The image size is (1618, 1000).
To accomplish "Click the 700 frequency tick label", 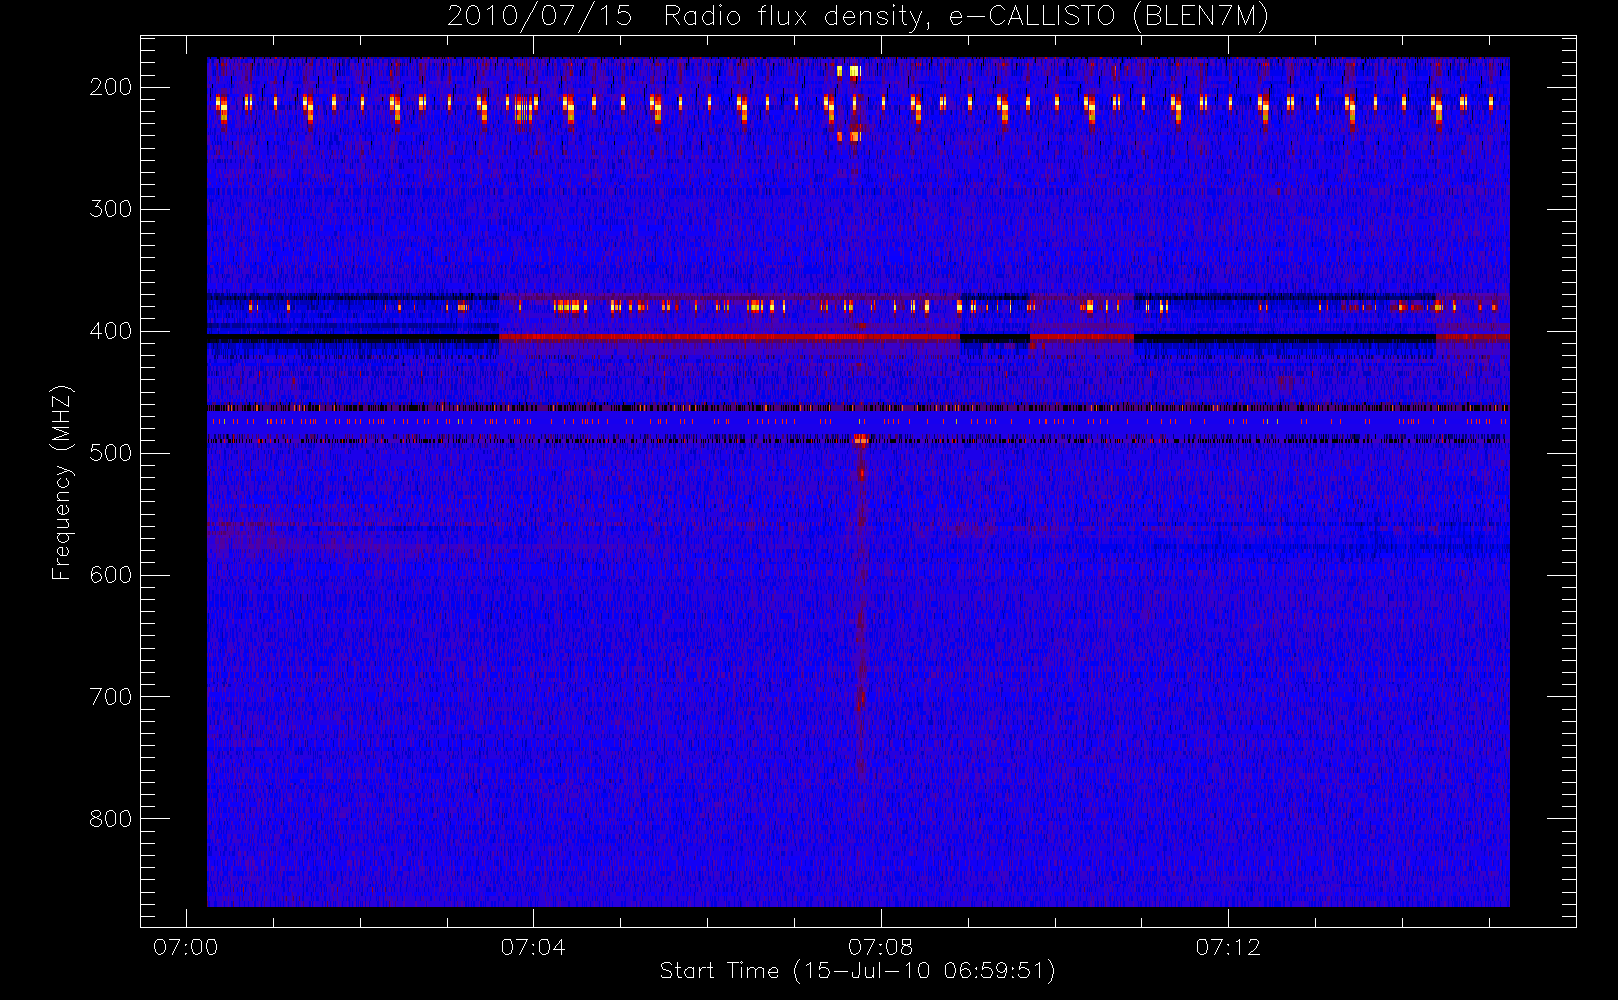I will point(111,697).
